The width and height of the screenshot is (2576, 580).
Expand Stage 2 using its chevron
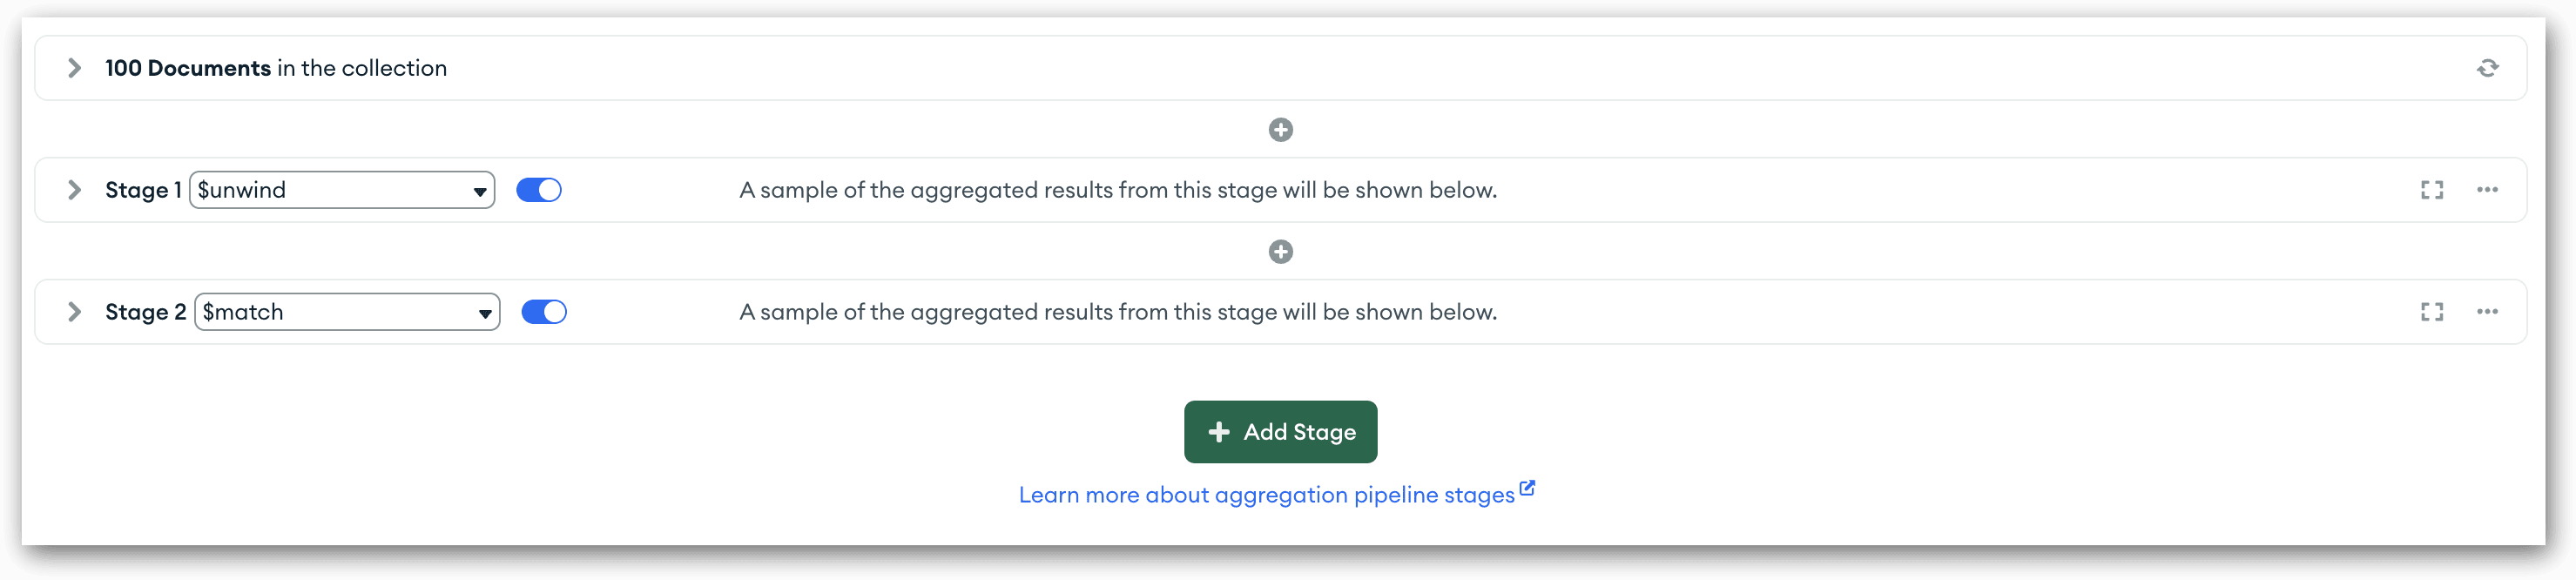(74, 312)
